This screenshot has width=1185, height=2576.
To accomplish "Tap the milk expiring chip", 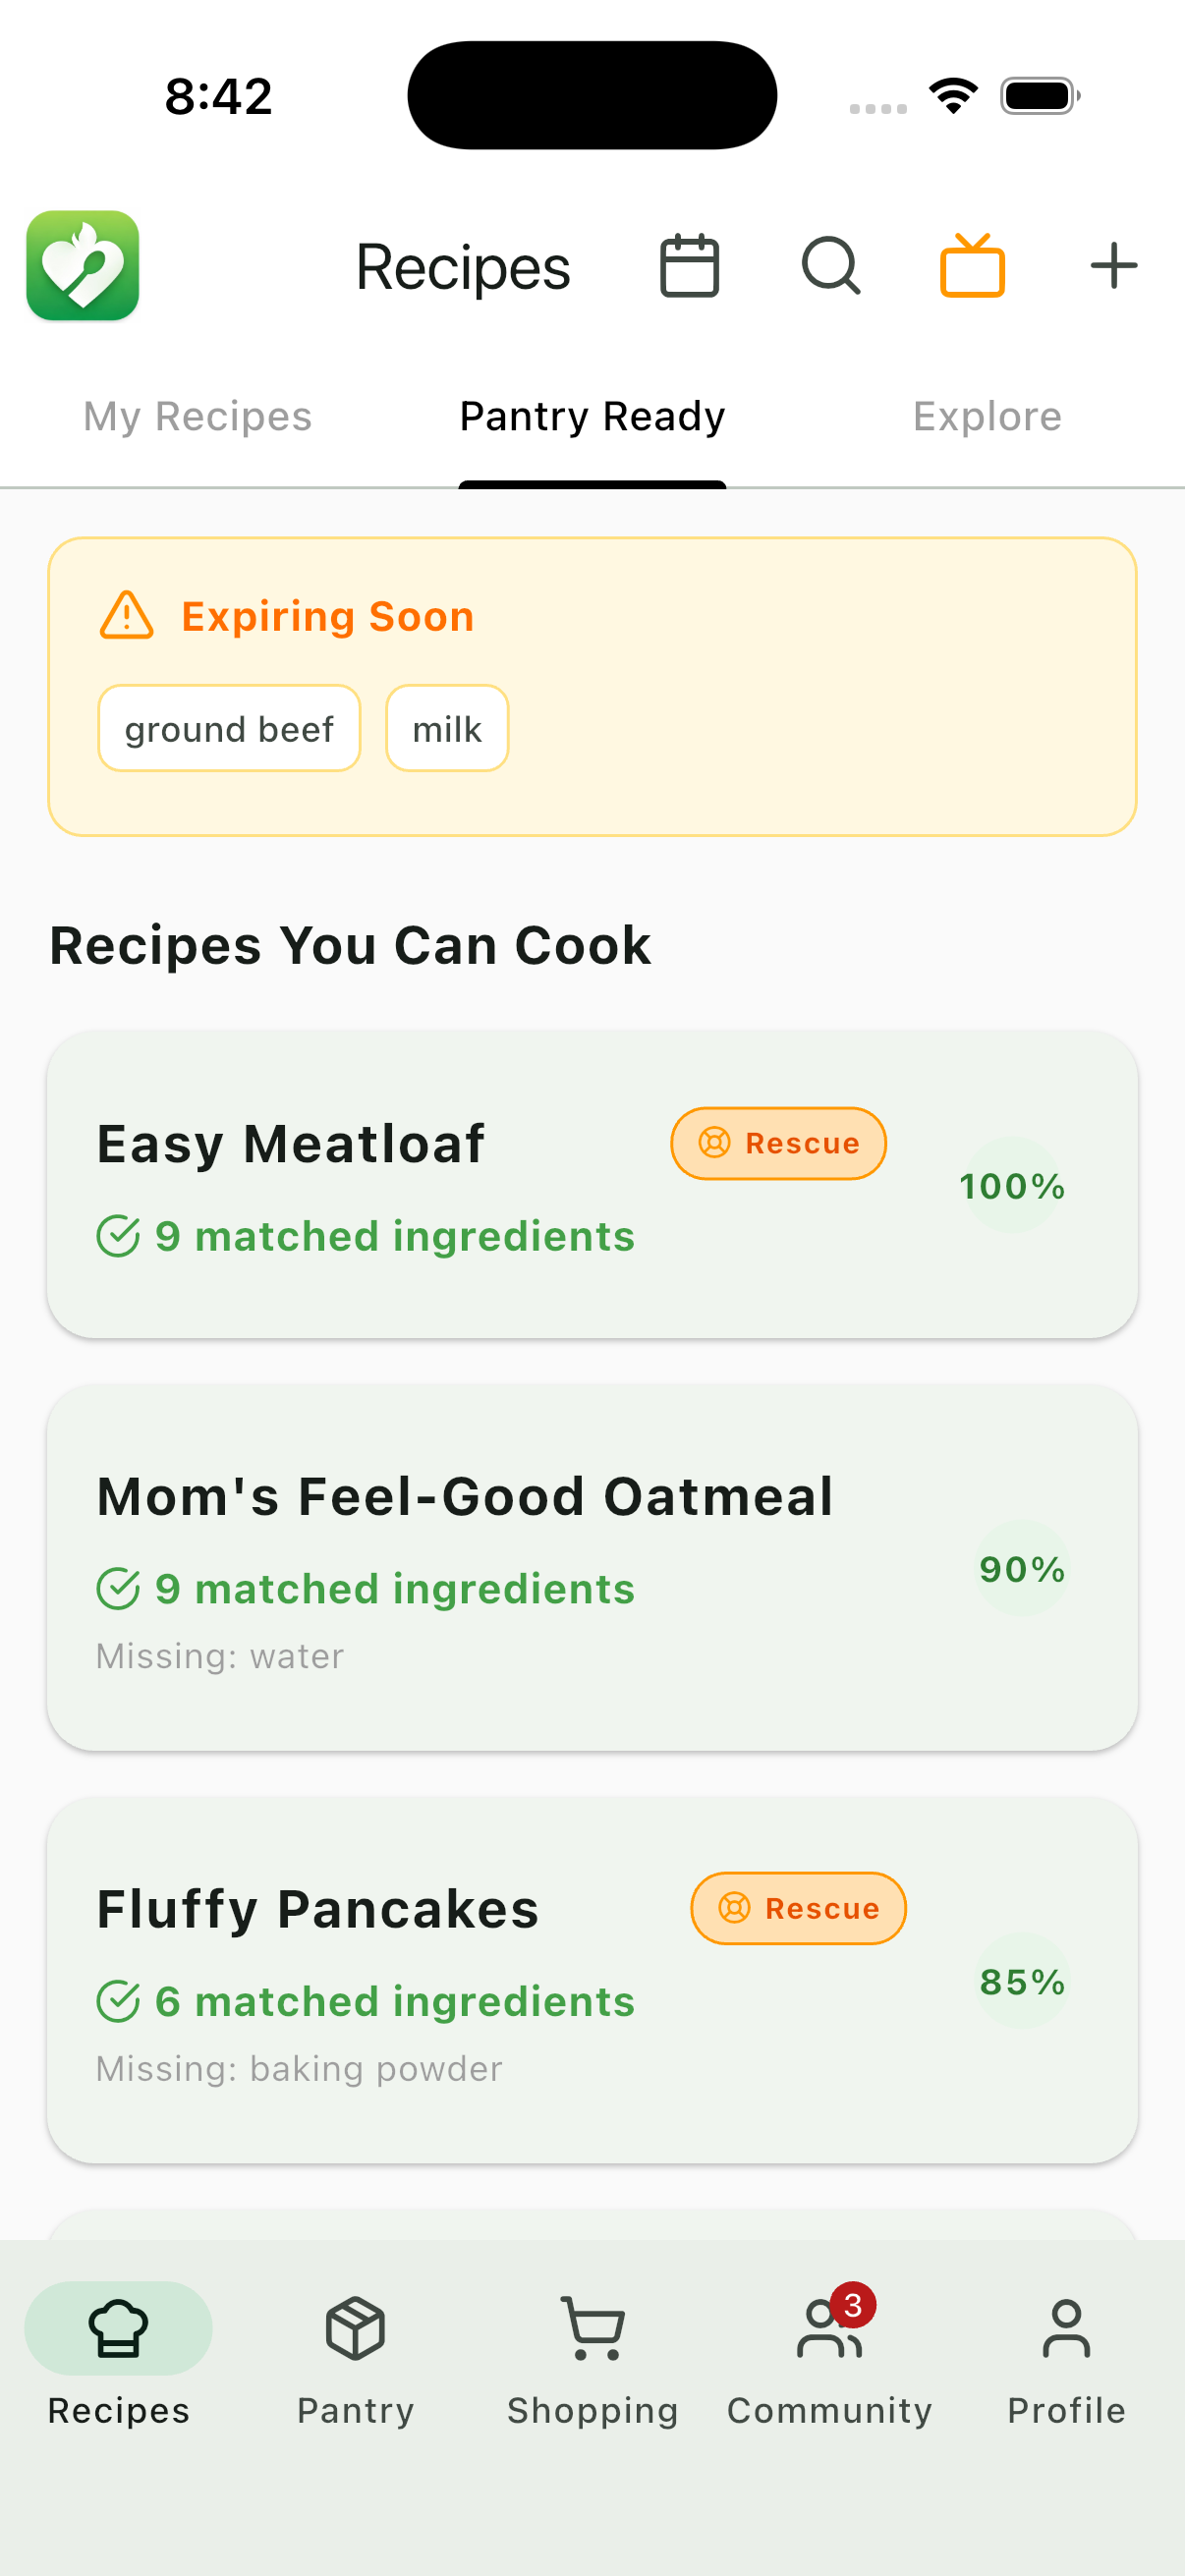I will (447, 729).
